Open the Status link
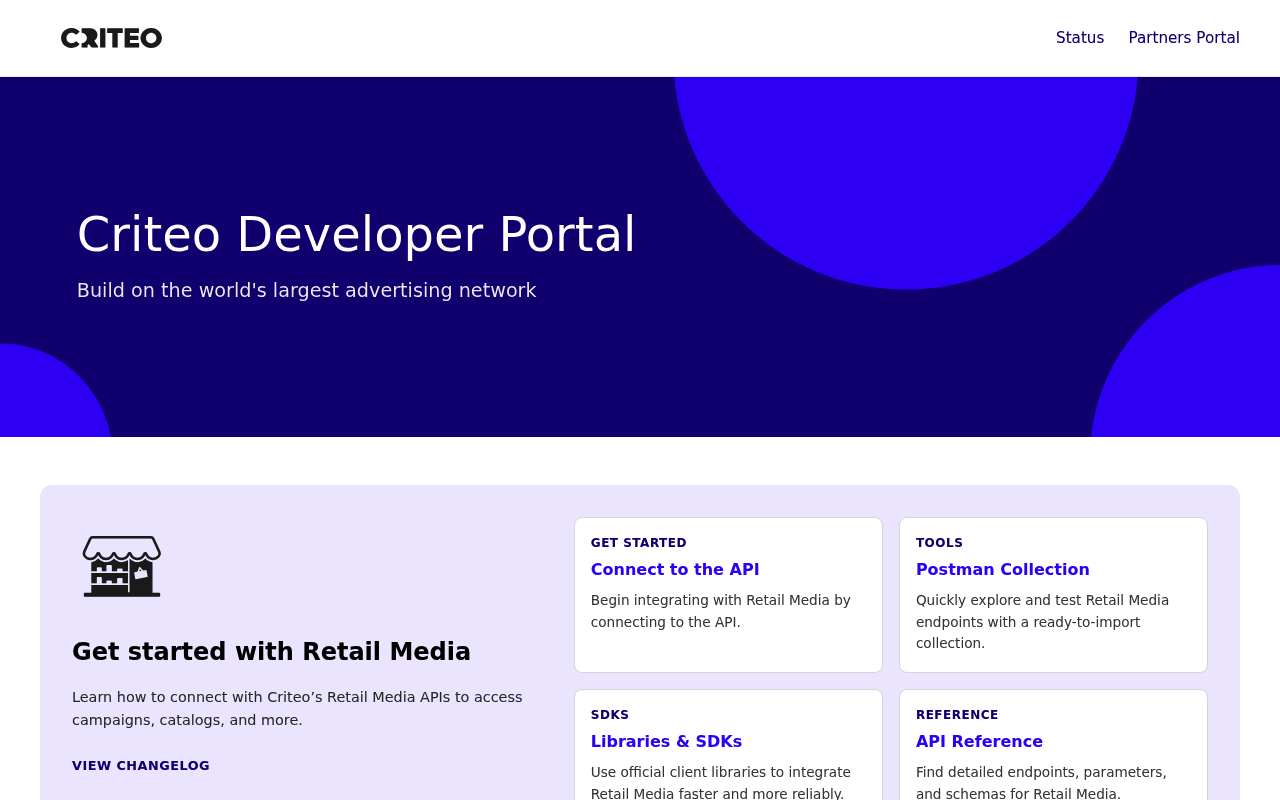The width and height of the screenshot is (1280, 800). coord(1080,38)
